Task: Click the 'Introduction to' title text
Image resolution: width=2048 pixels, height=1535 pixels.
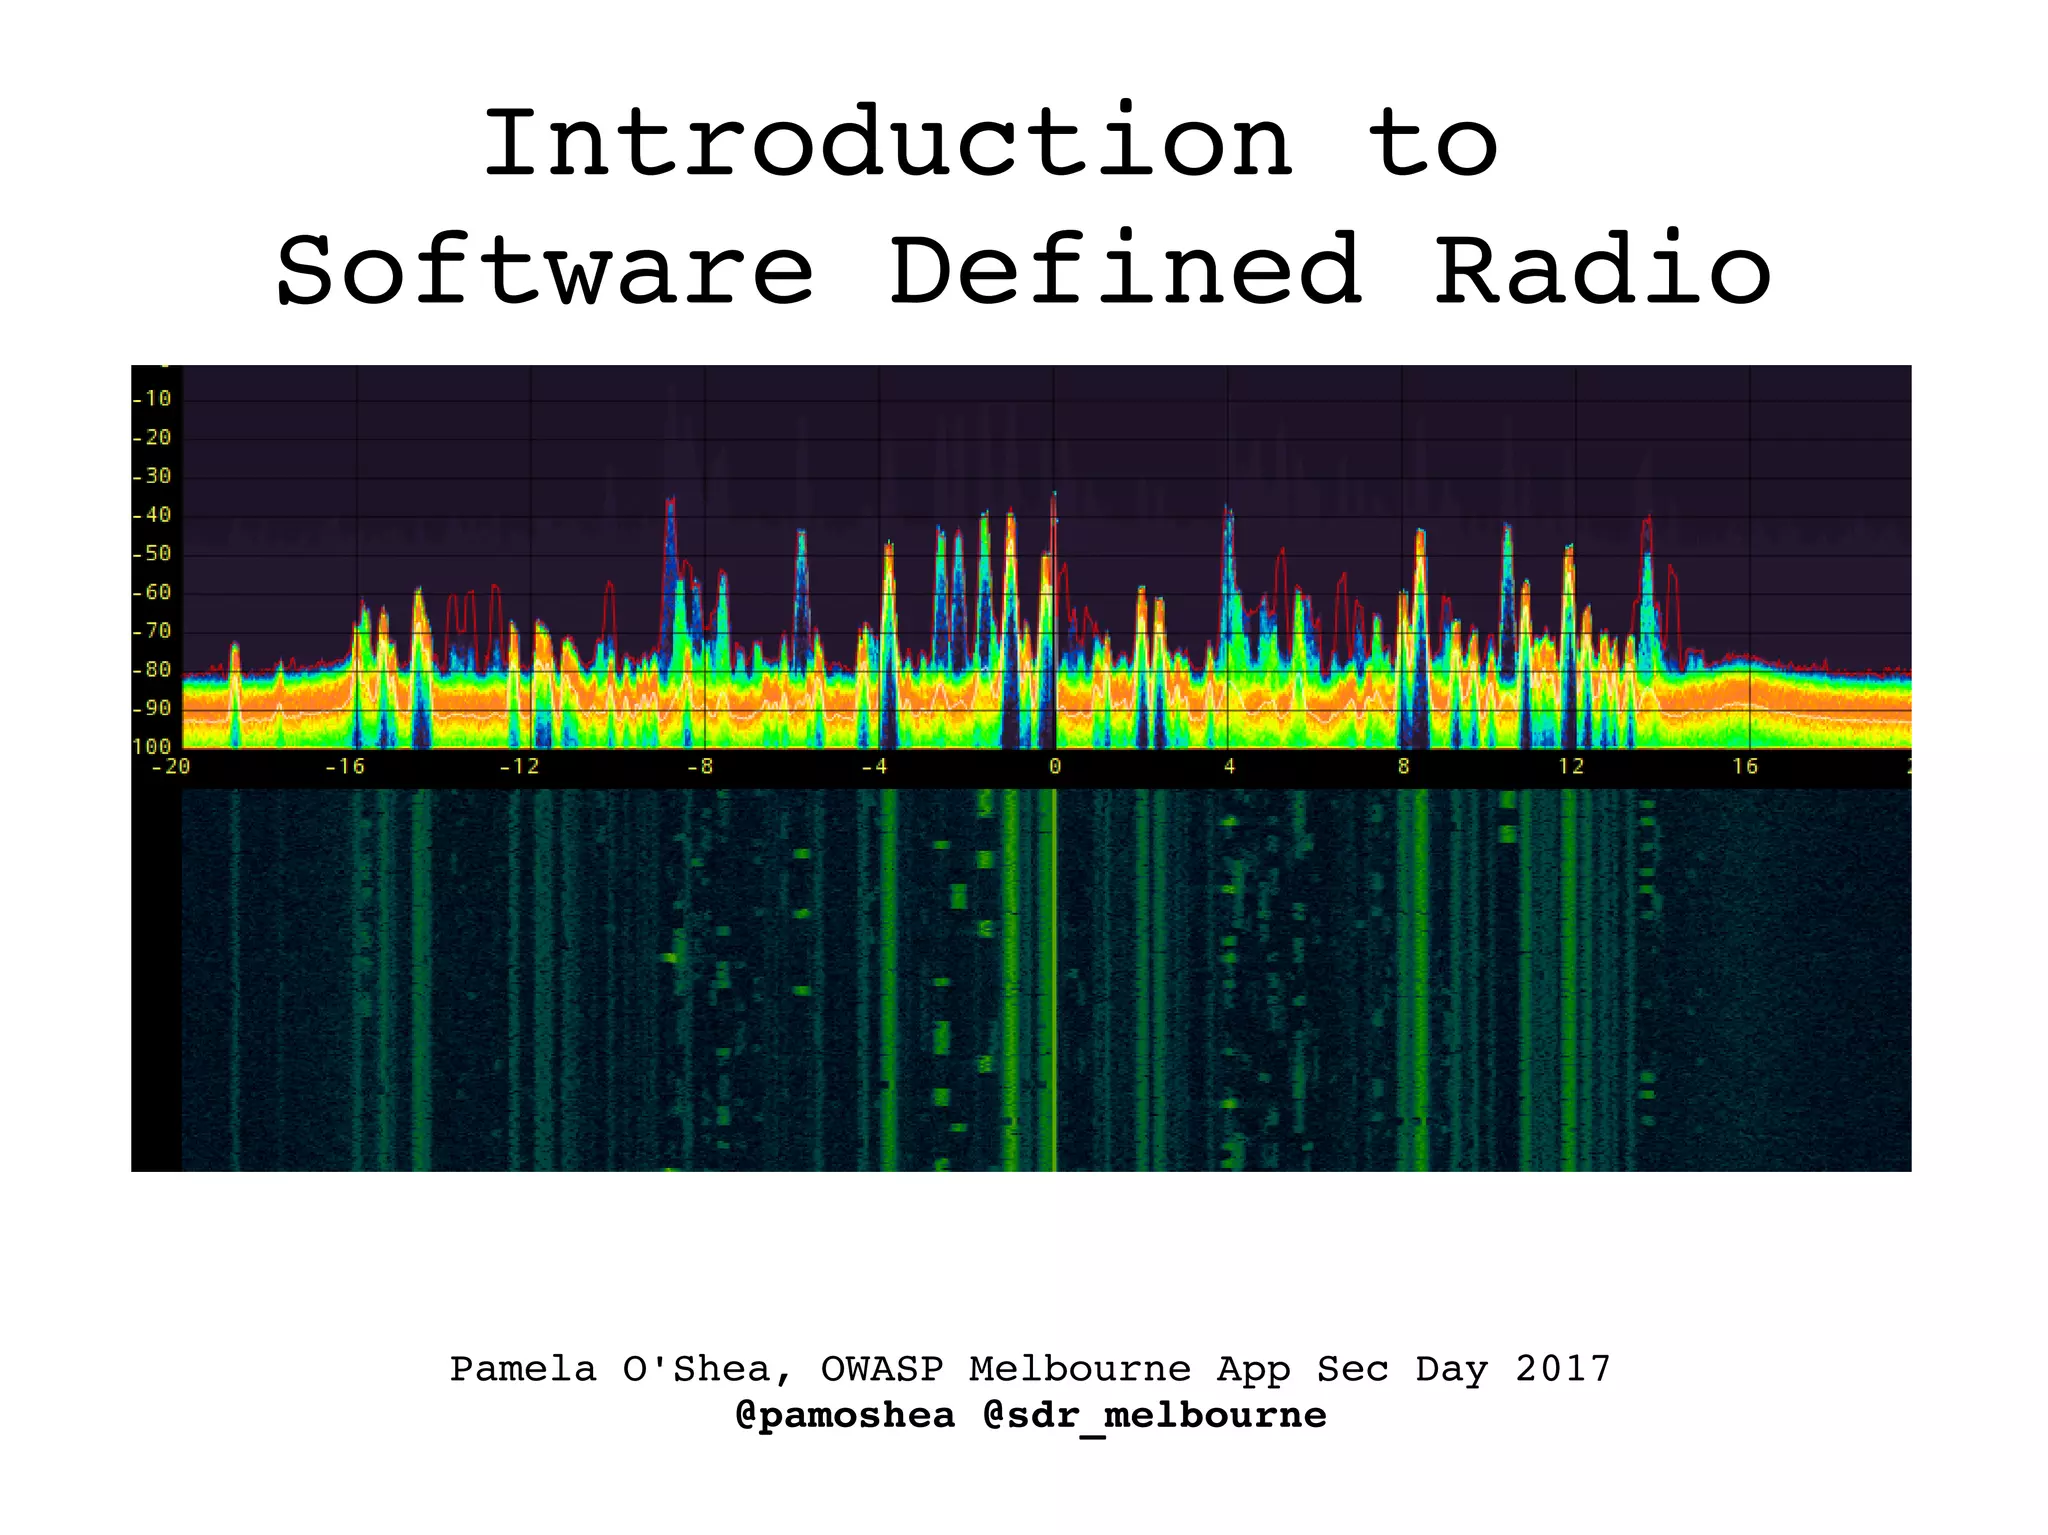Action: (990, 145)
